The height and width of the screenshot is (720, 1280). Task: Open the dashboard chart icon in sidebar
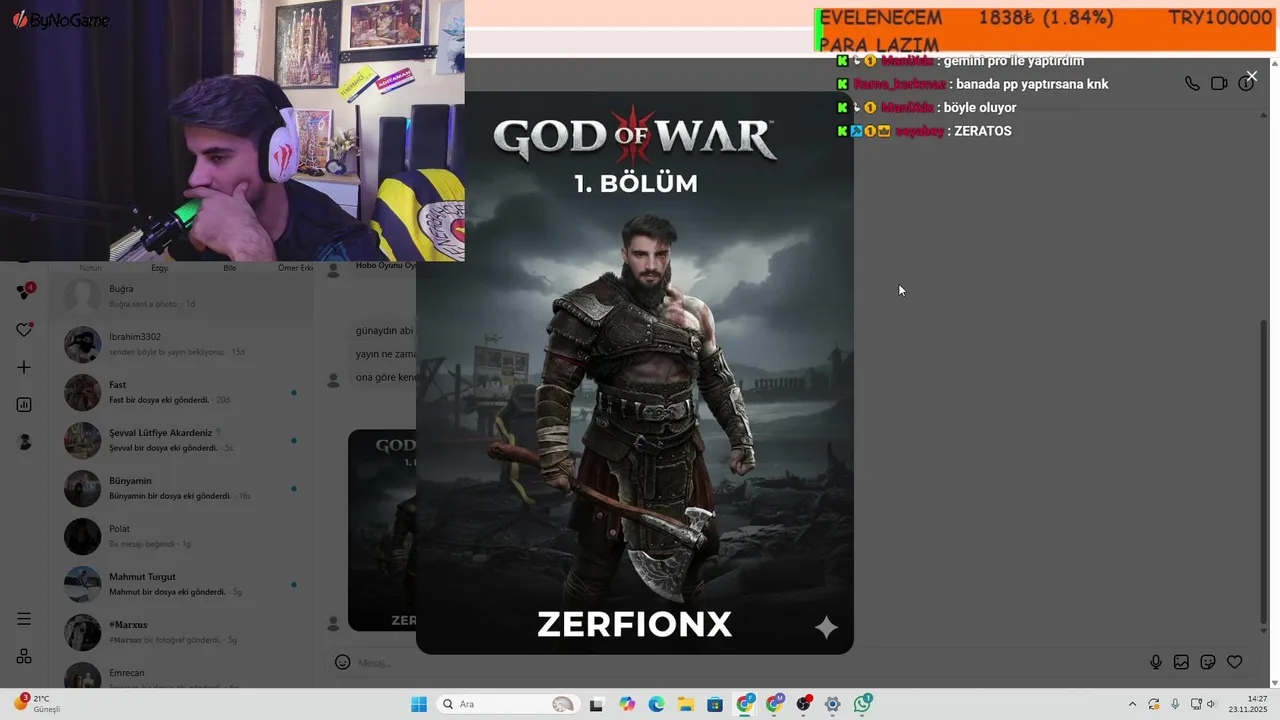[24, 405]
